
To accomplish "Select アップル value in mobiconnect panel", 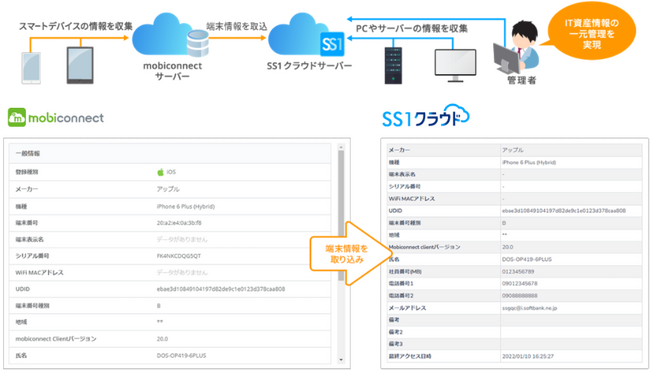I will (x=168, y=189).
